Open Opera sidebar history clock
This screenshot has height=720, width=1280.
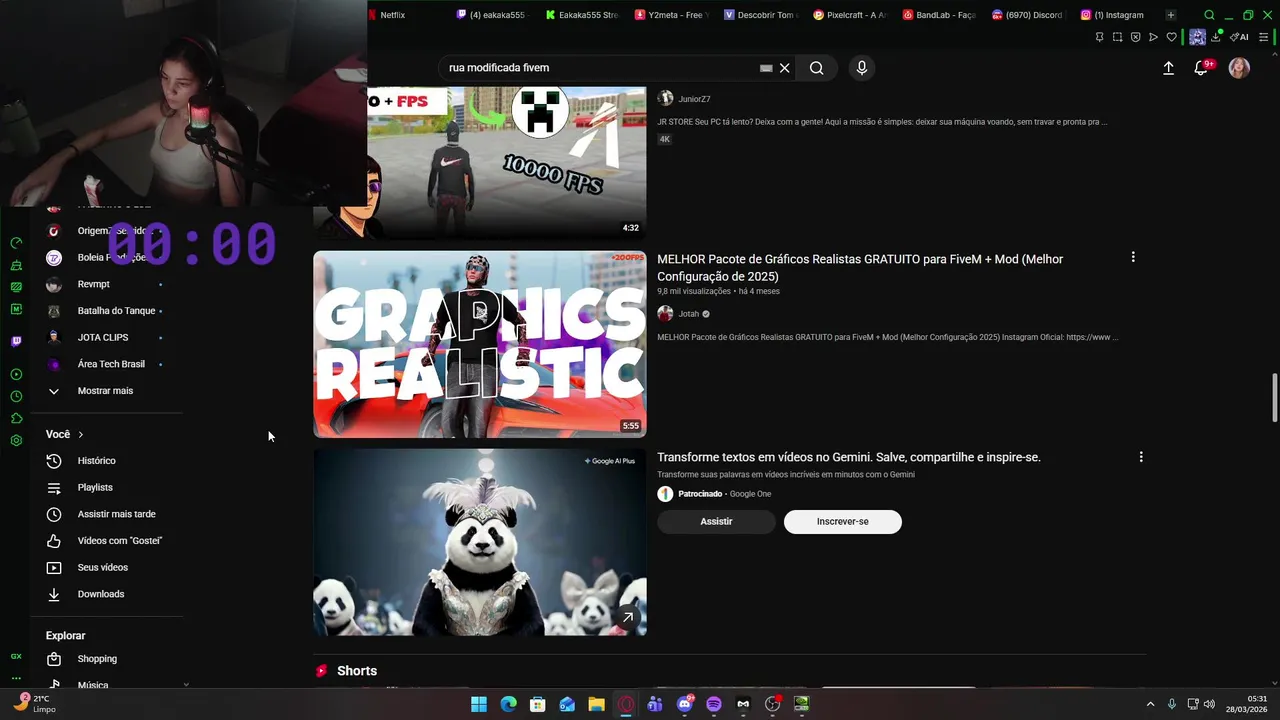pos(16,396)
